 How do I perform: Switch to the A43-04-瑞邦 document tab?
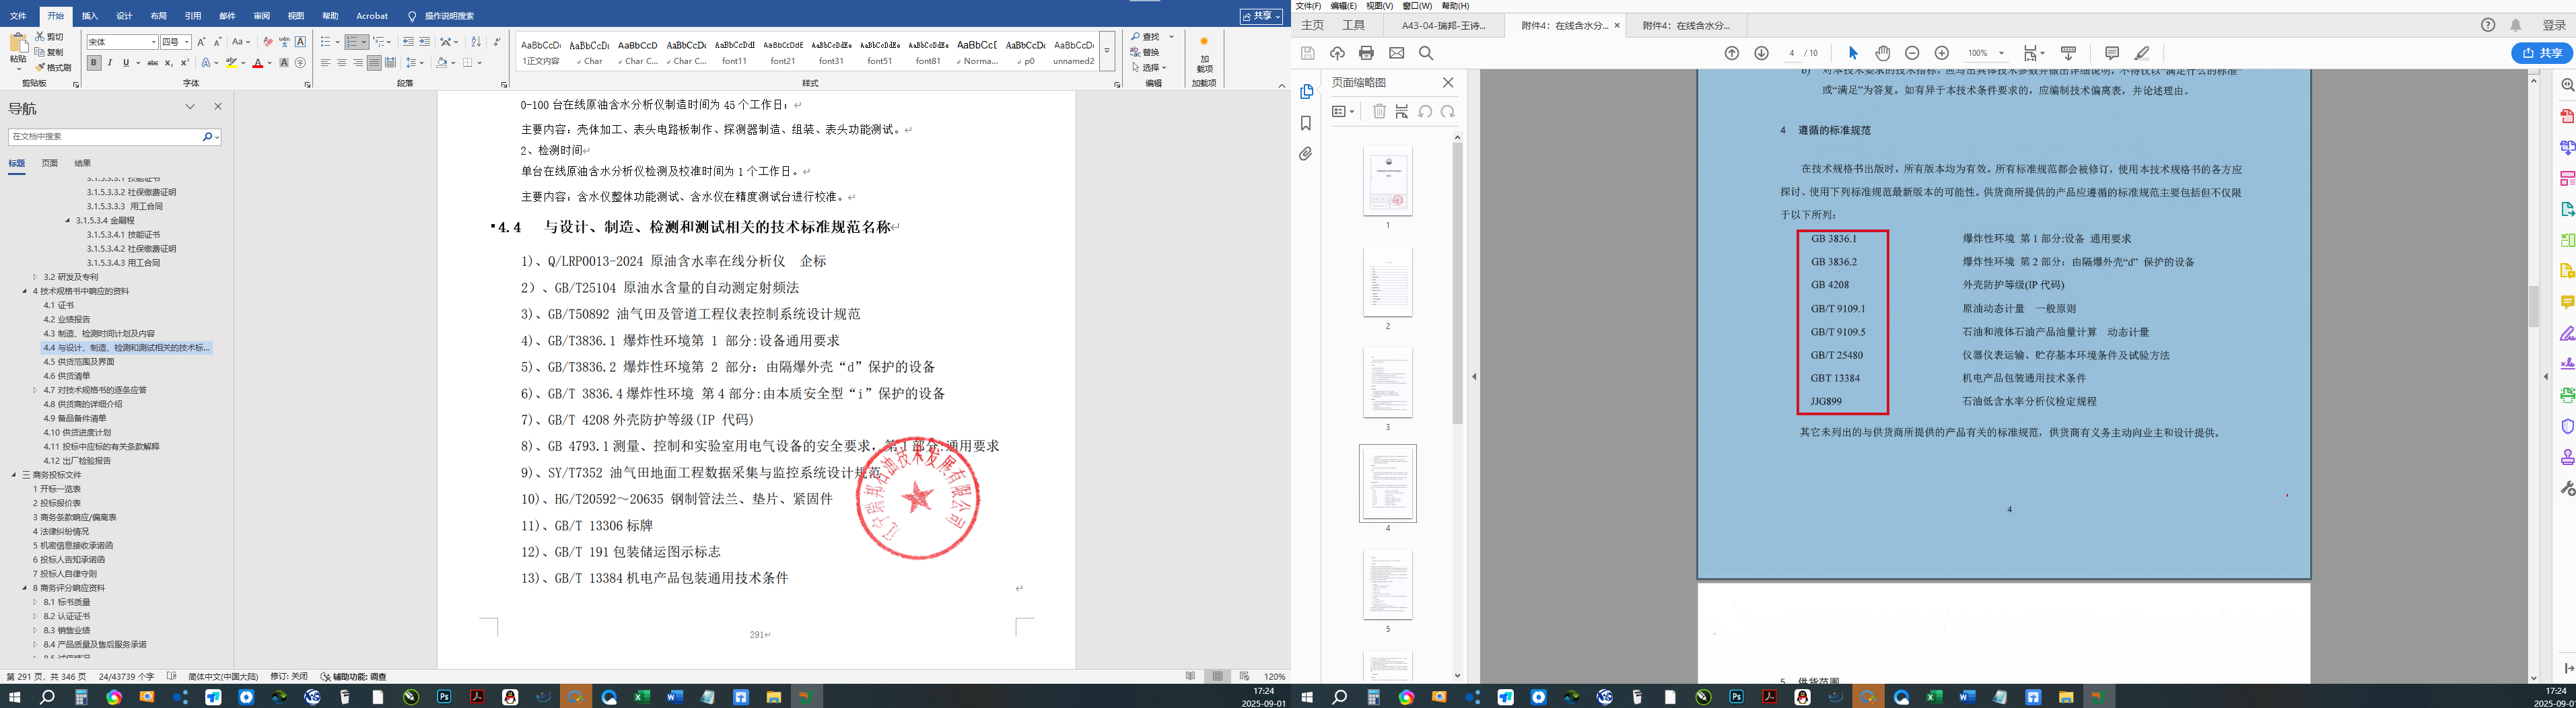click(x=1443, y=26)
